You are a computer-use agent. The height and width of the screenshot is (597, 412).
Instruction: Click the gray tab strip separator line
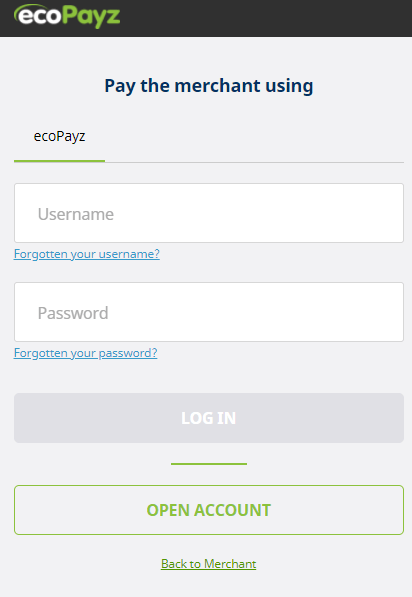(x=254, y=163)
